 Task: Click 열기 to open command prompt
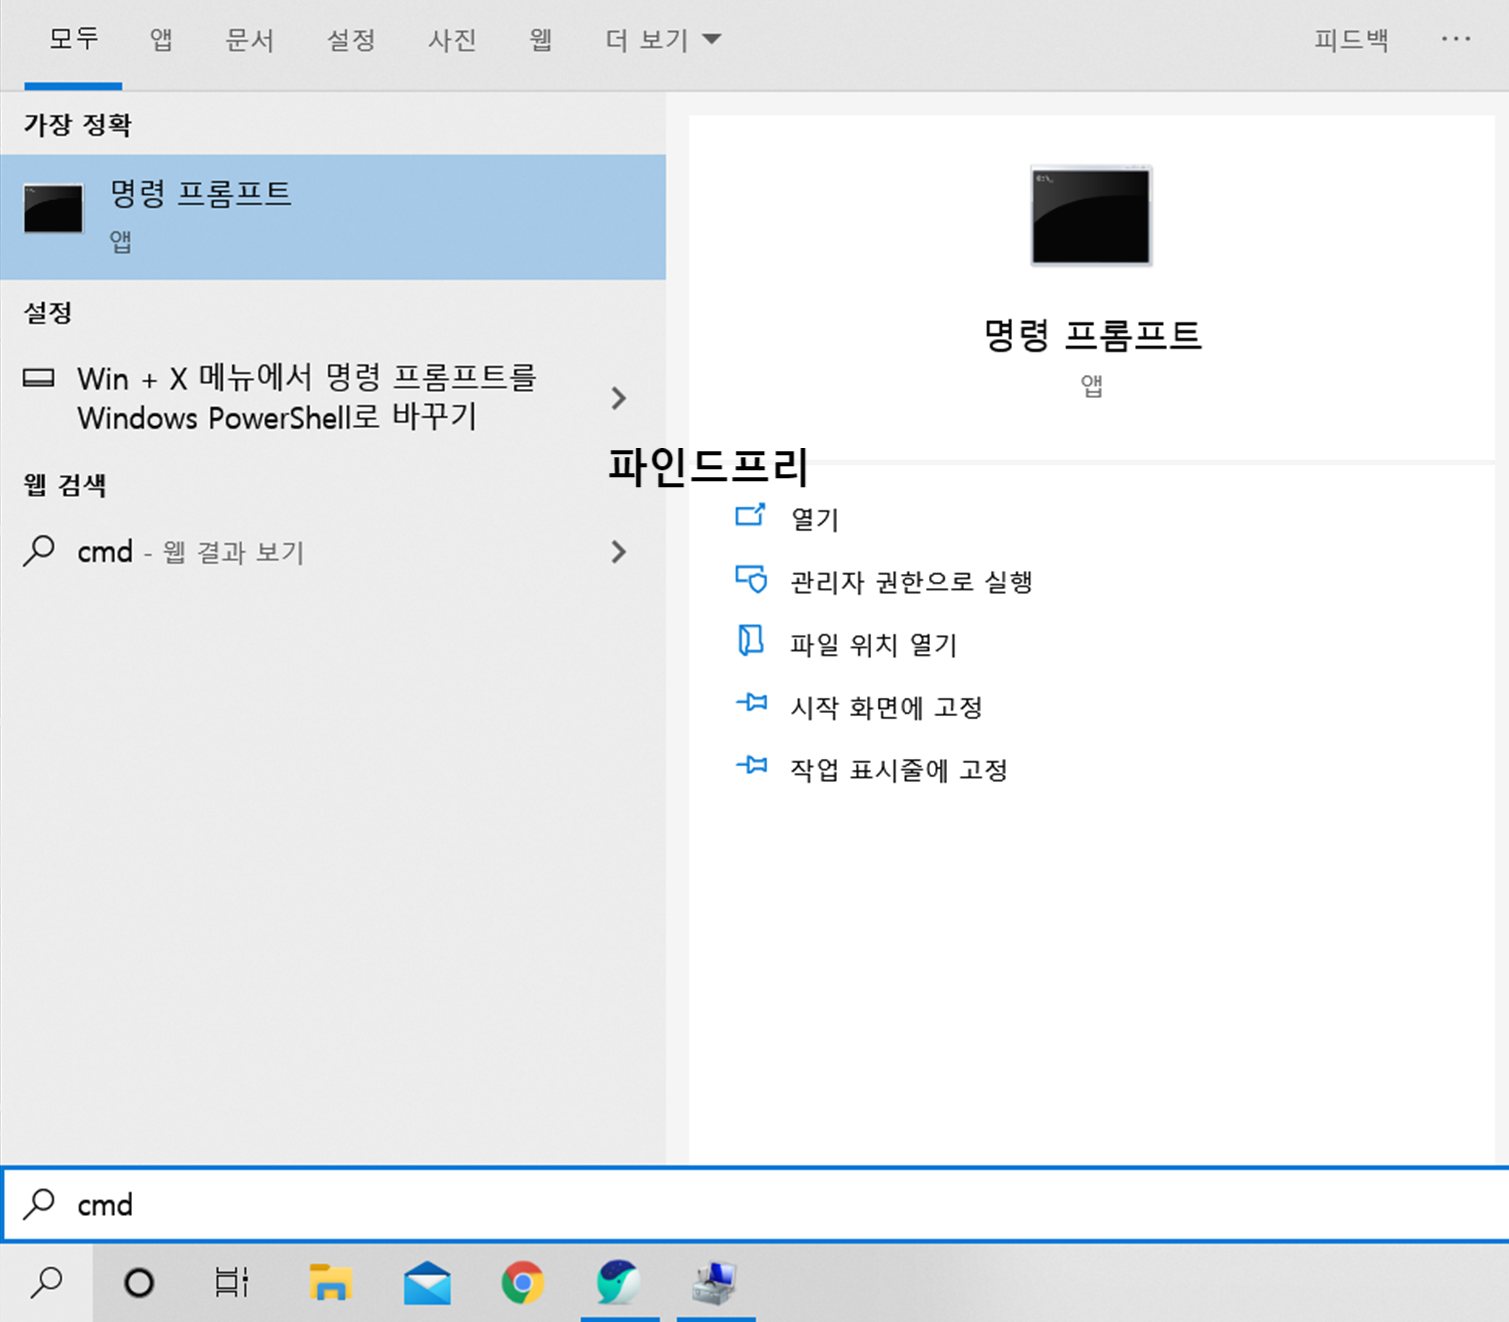click(814, 519)
